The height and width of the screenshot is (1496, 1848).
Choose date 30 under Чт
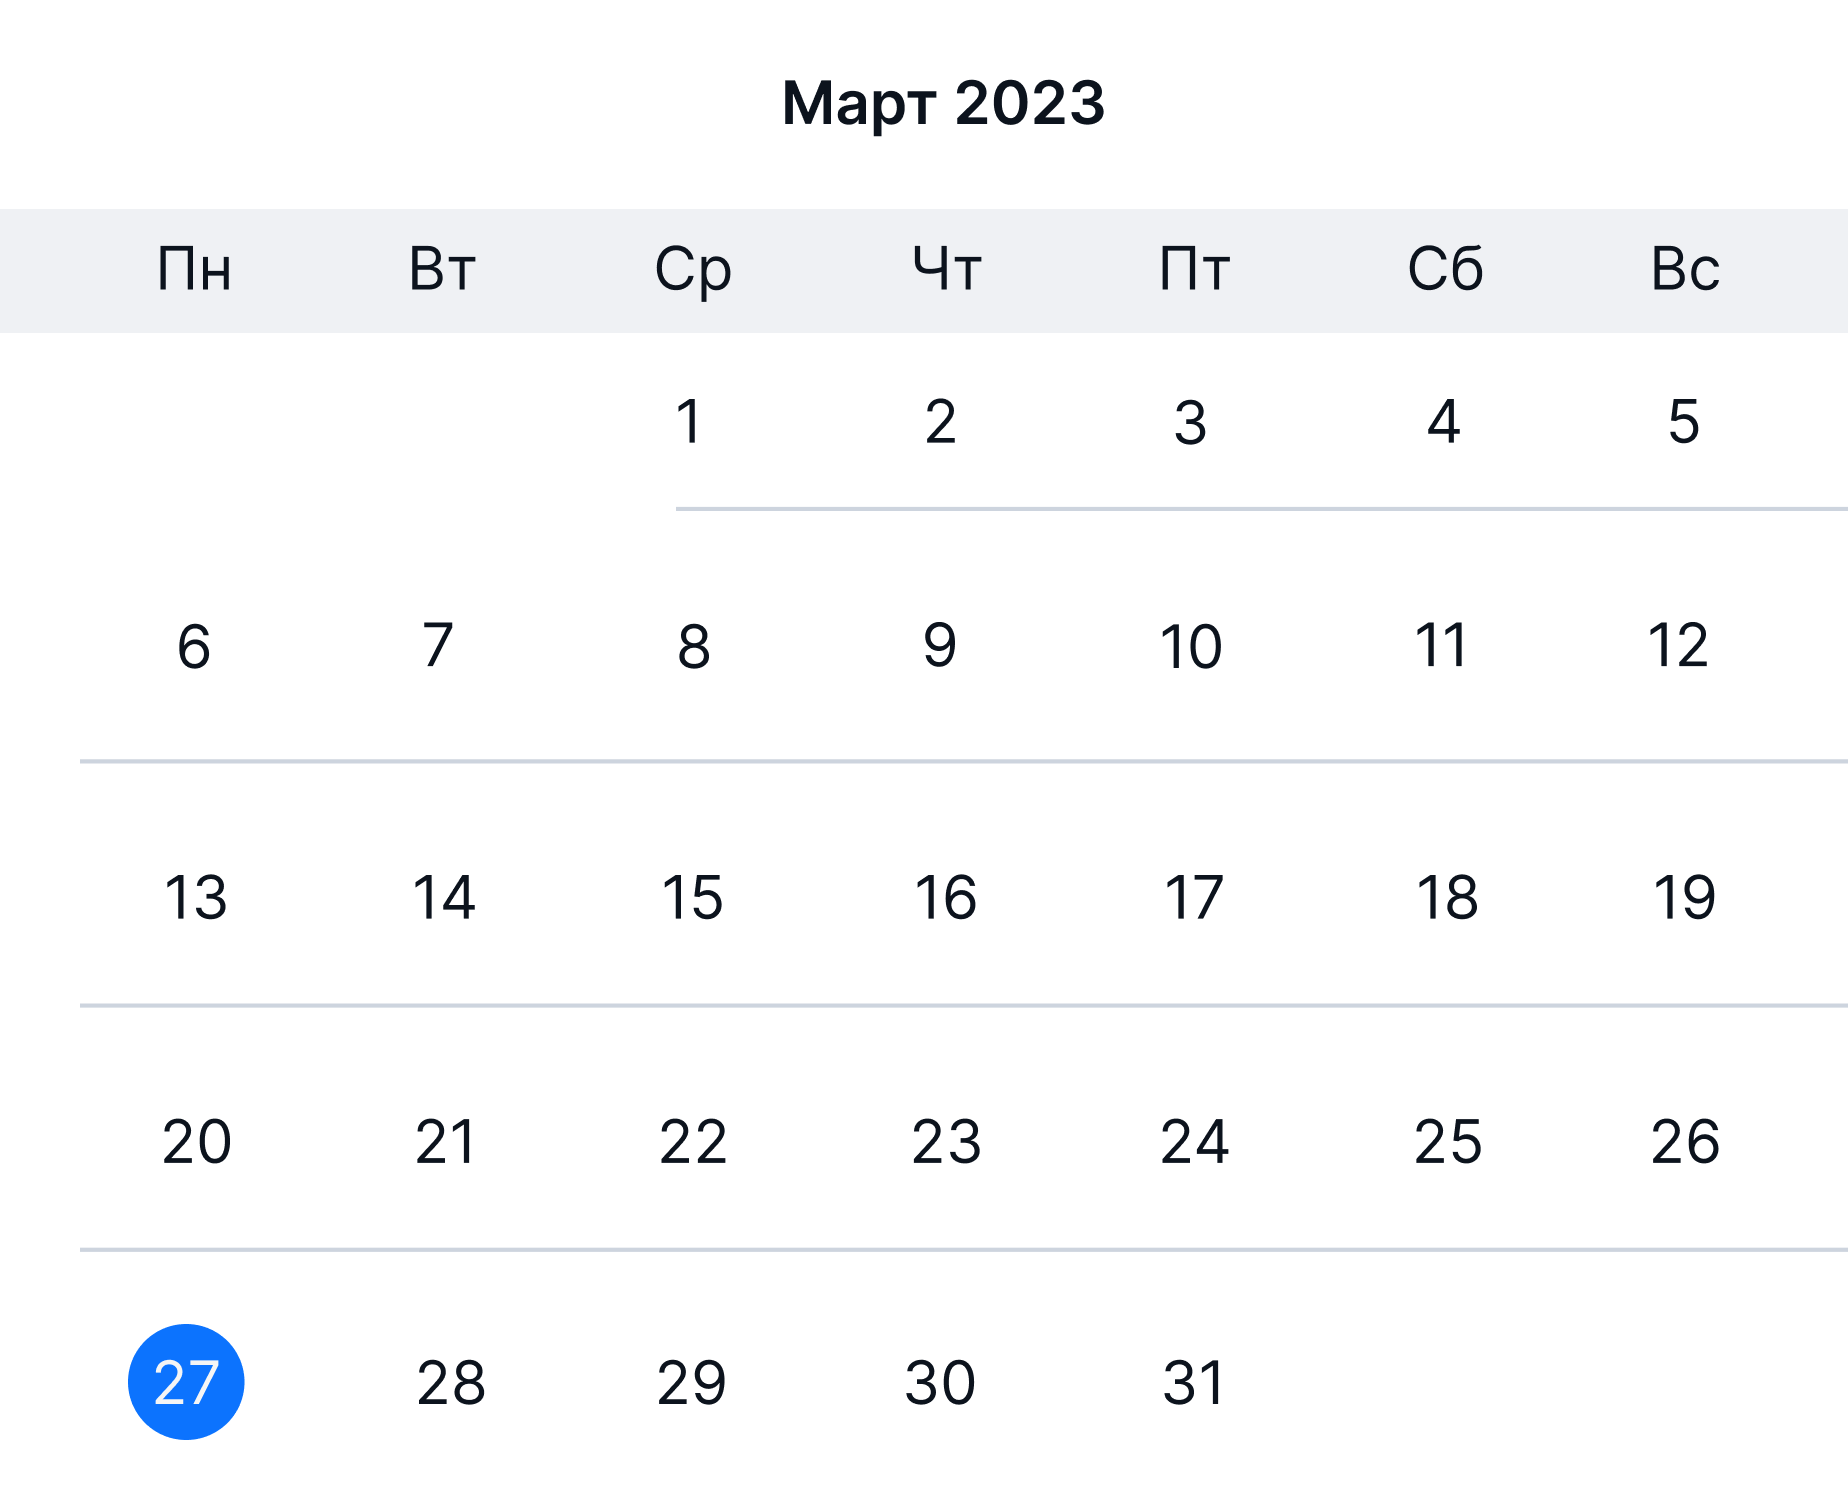click(x=940, y=1383)
